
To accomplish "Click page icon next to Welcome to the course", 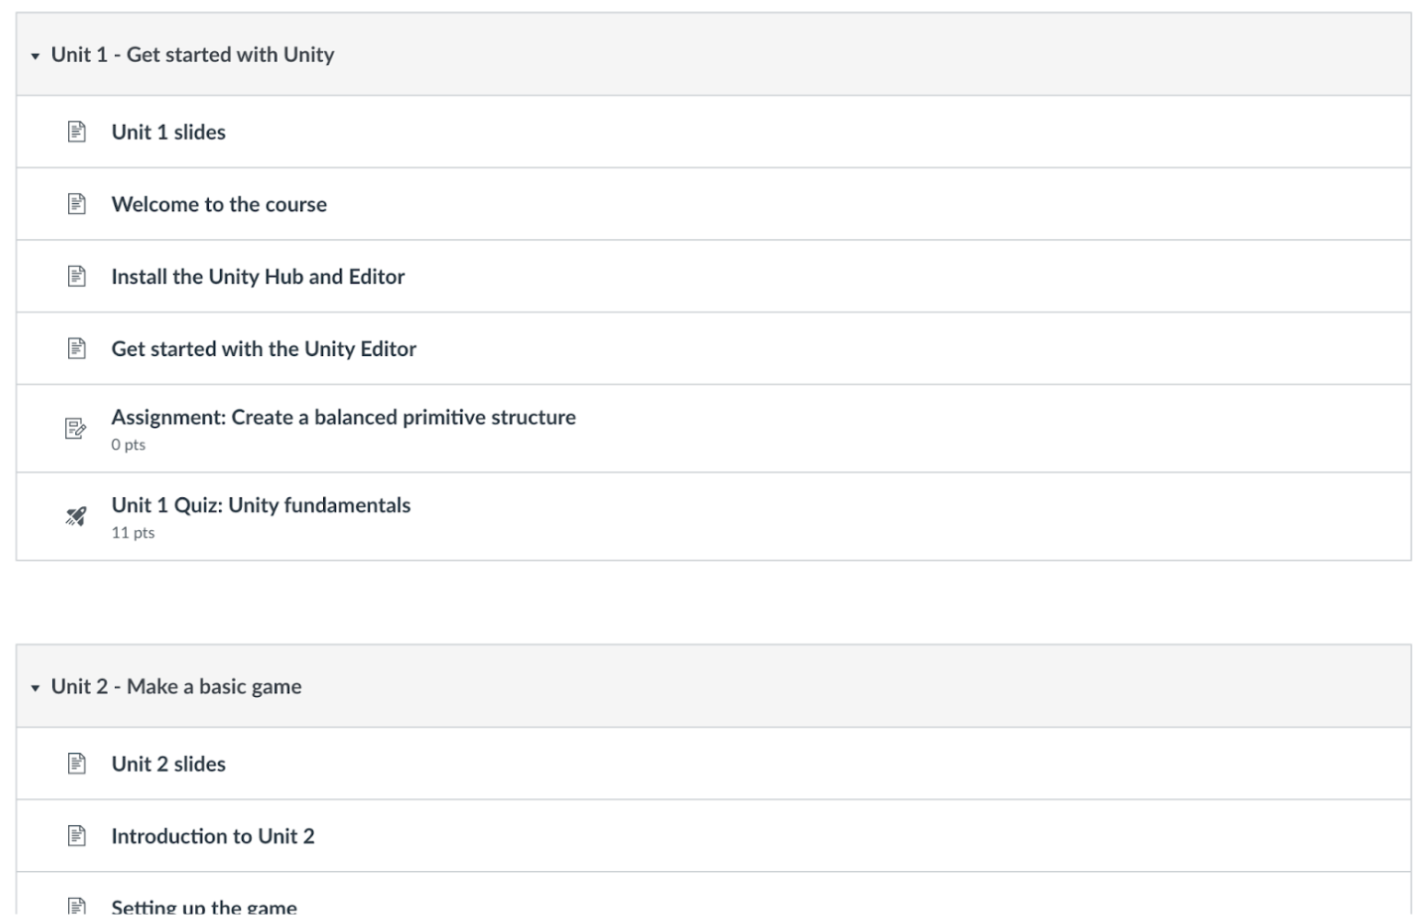I will (x=77, y=204).
